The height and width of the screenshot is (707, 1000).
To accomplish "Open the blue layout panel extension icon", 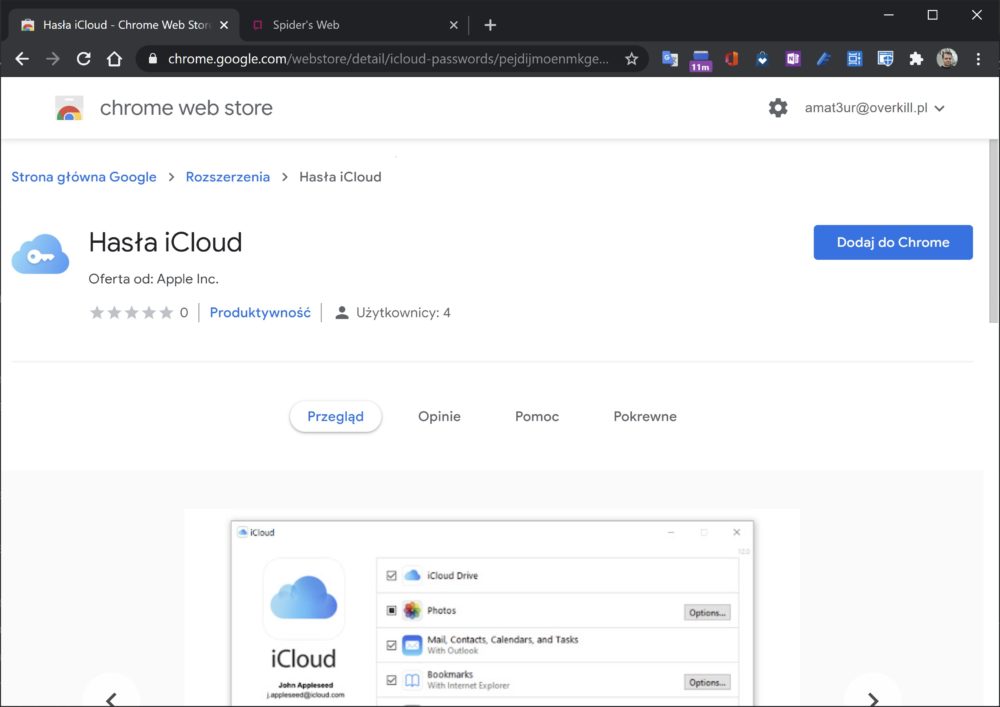I will click(x=855, y=59).
